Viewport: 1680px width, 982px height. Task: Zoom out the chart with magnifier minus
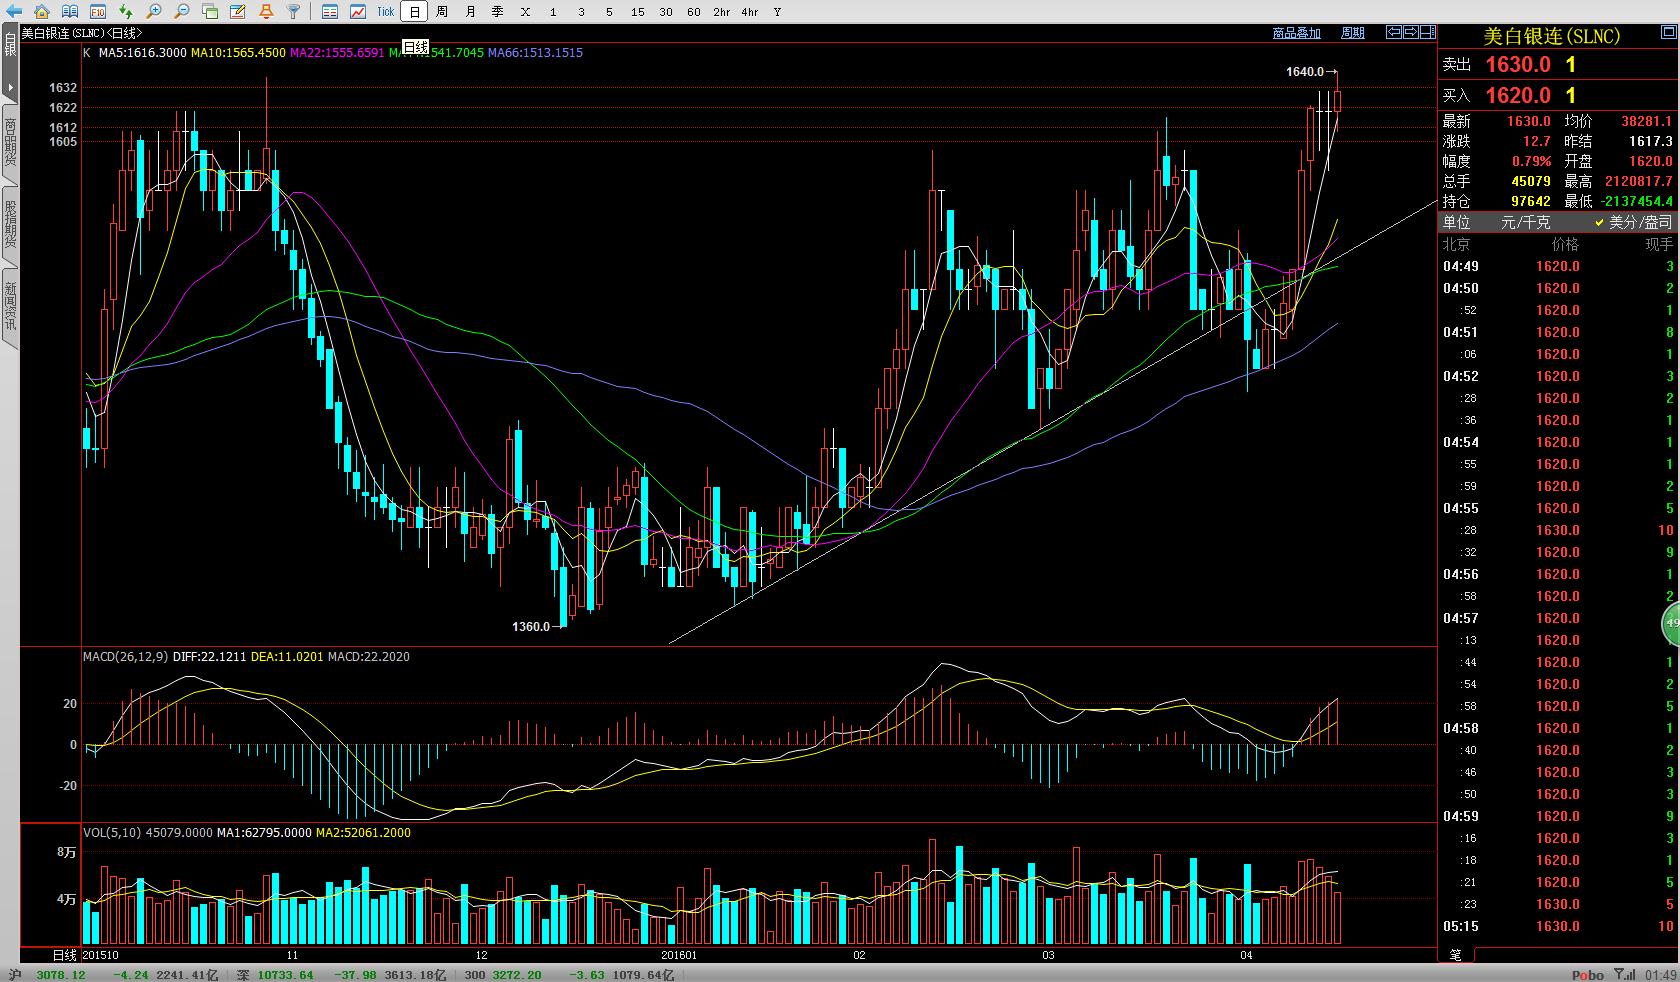coord(181,12)
